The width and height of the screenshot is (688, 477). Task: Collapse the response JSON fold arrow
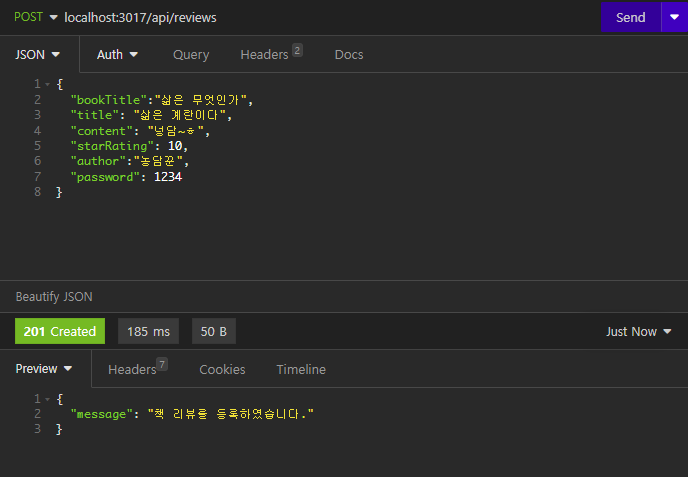point(47,399)
